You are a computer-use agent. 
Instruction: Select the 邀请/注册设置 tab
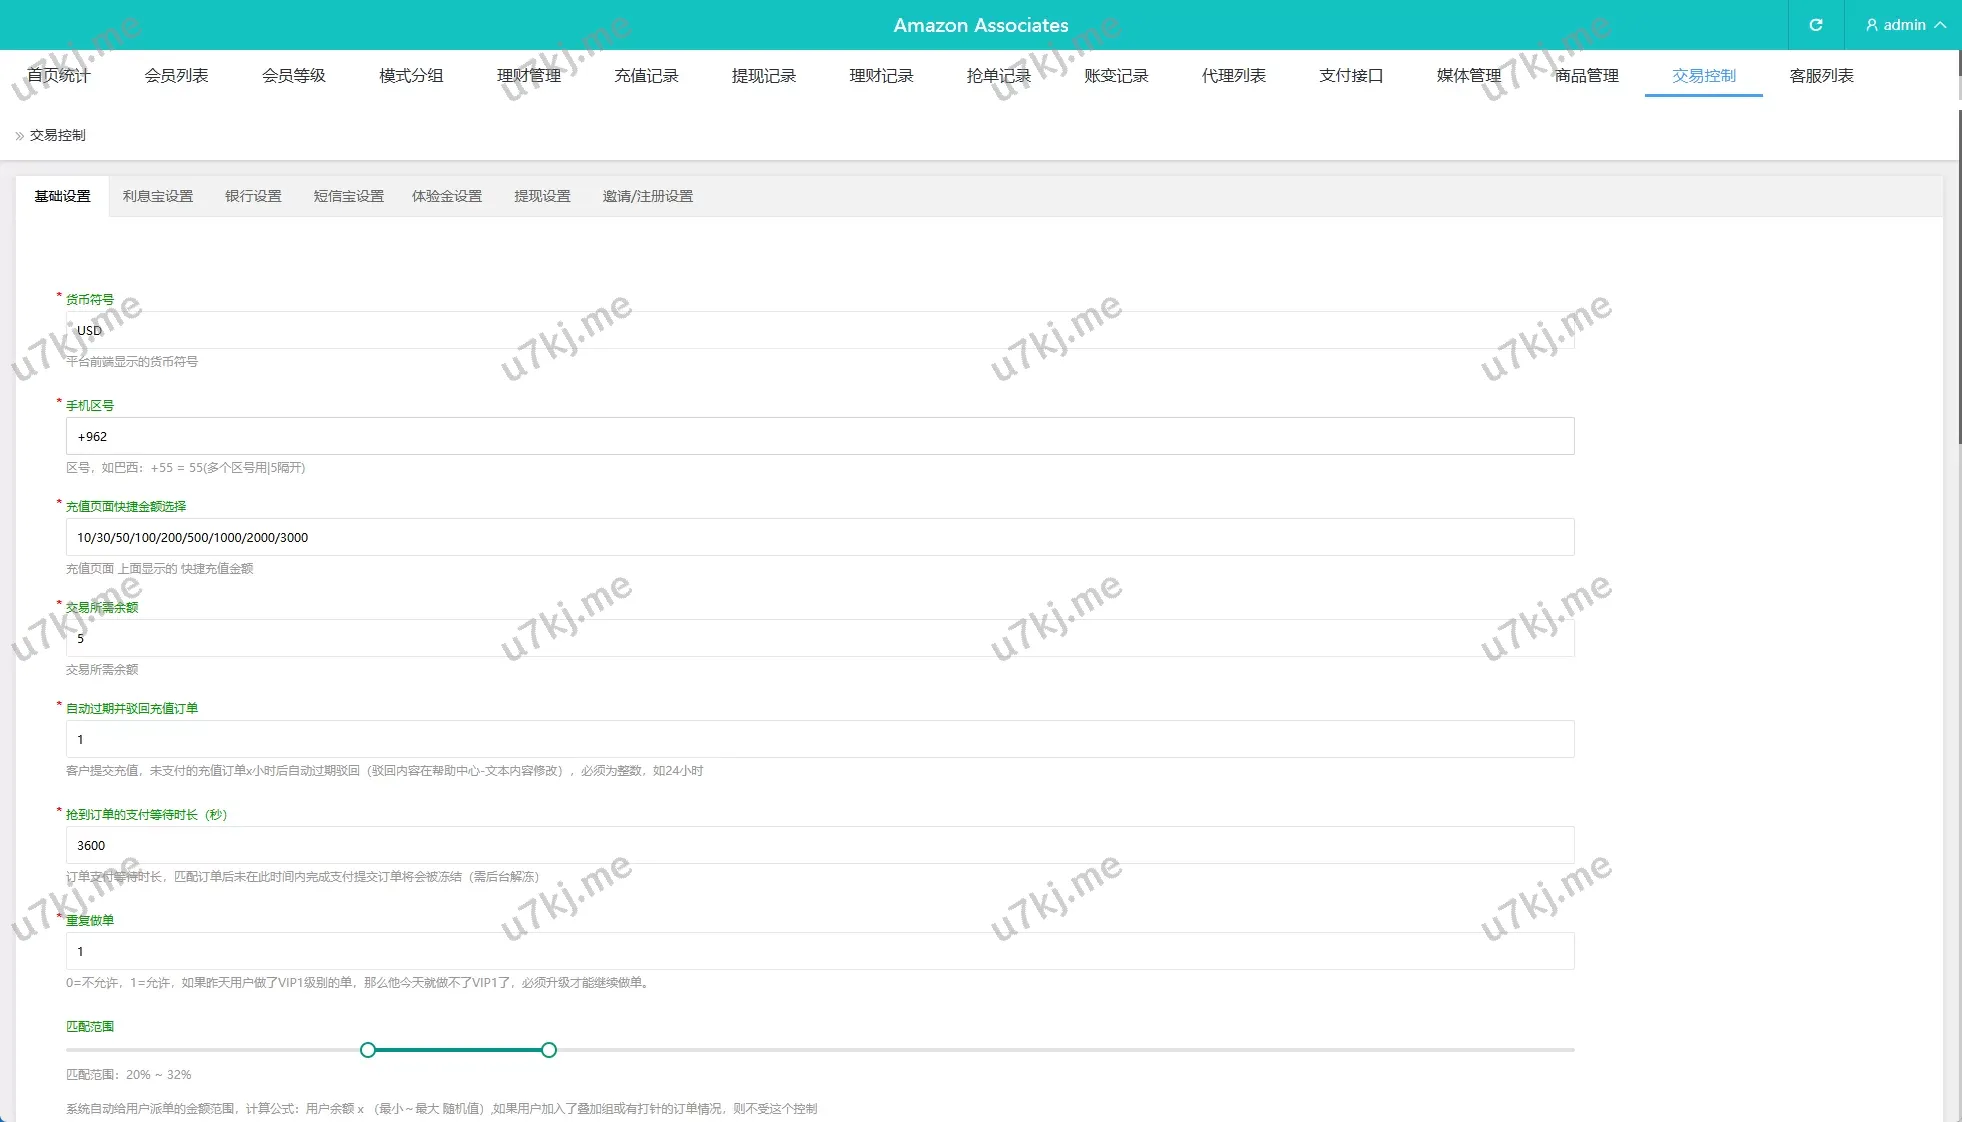pyautogui.click(x=647, y=196)
